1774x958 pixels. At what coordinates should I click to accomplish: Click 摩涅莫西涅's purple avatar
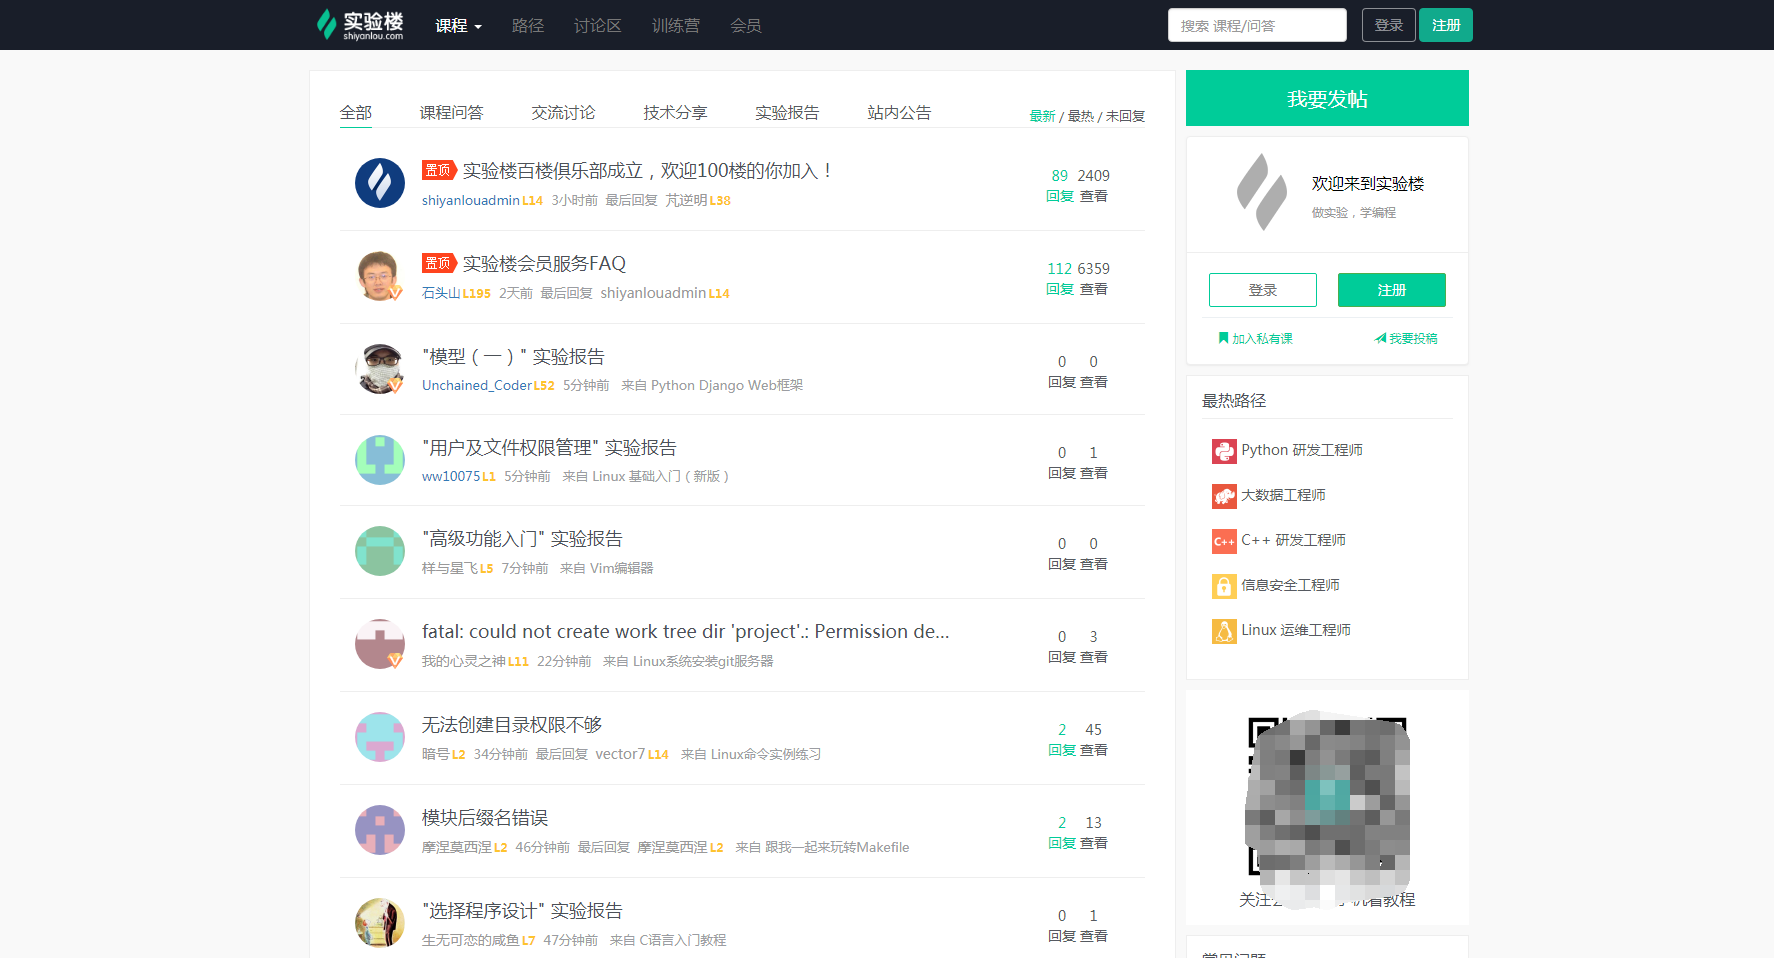tap(380, 830)
